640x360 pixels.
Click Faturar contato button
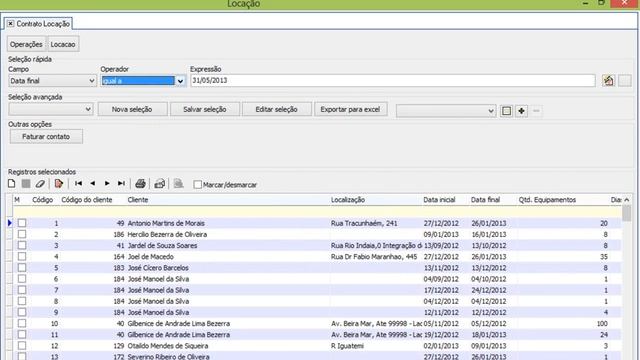click(x=46, y=137)
